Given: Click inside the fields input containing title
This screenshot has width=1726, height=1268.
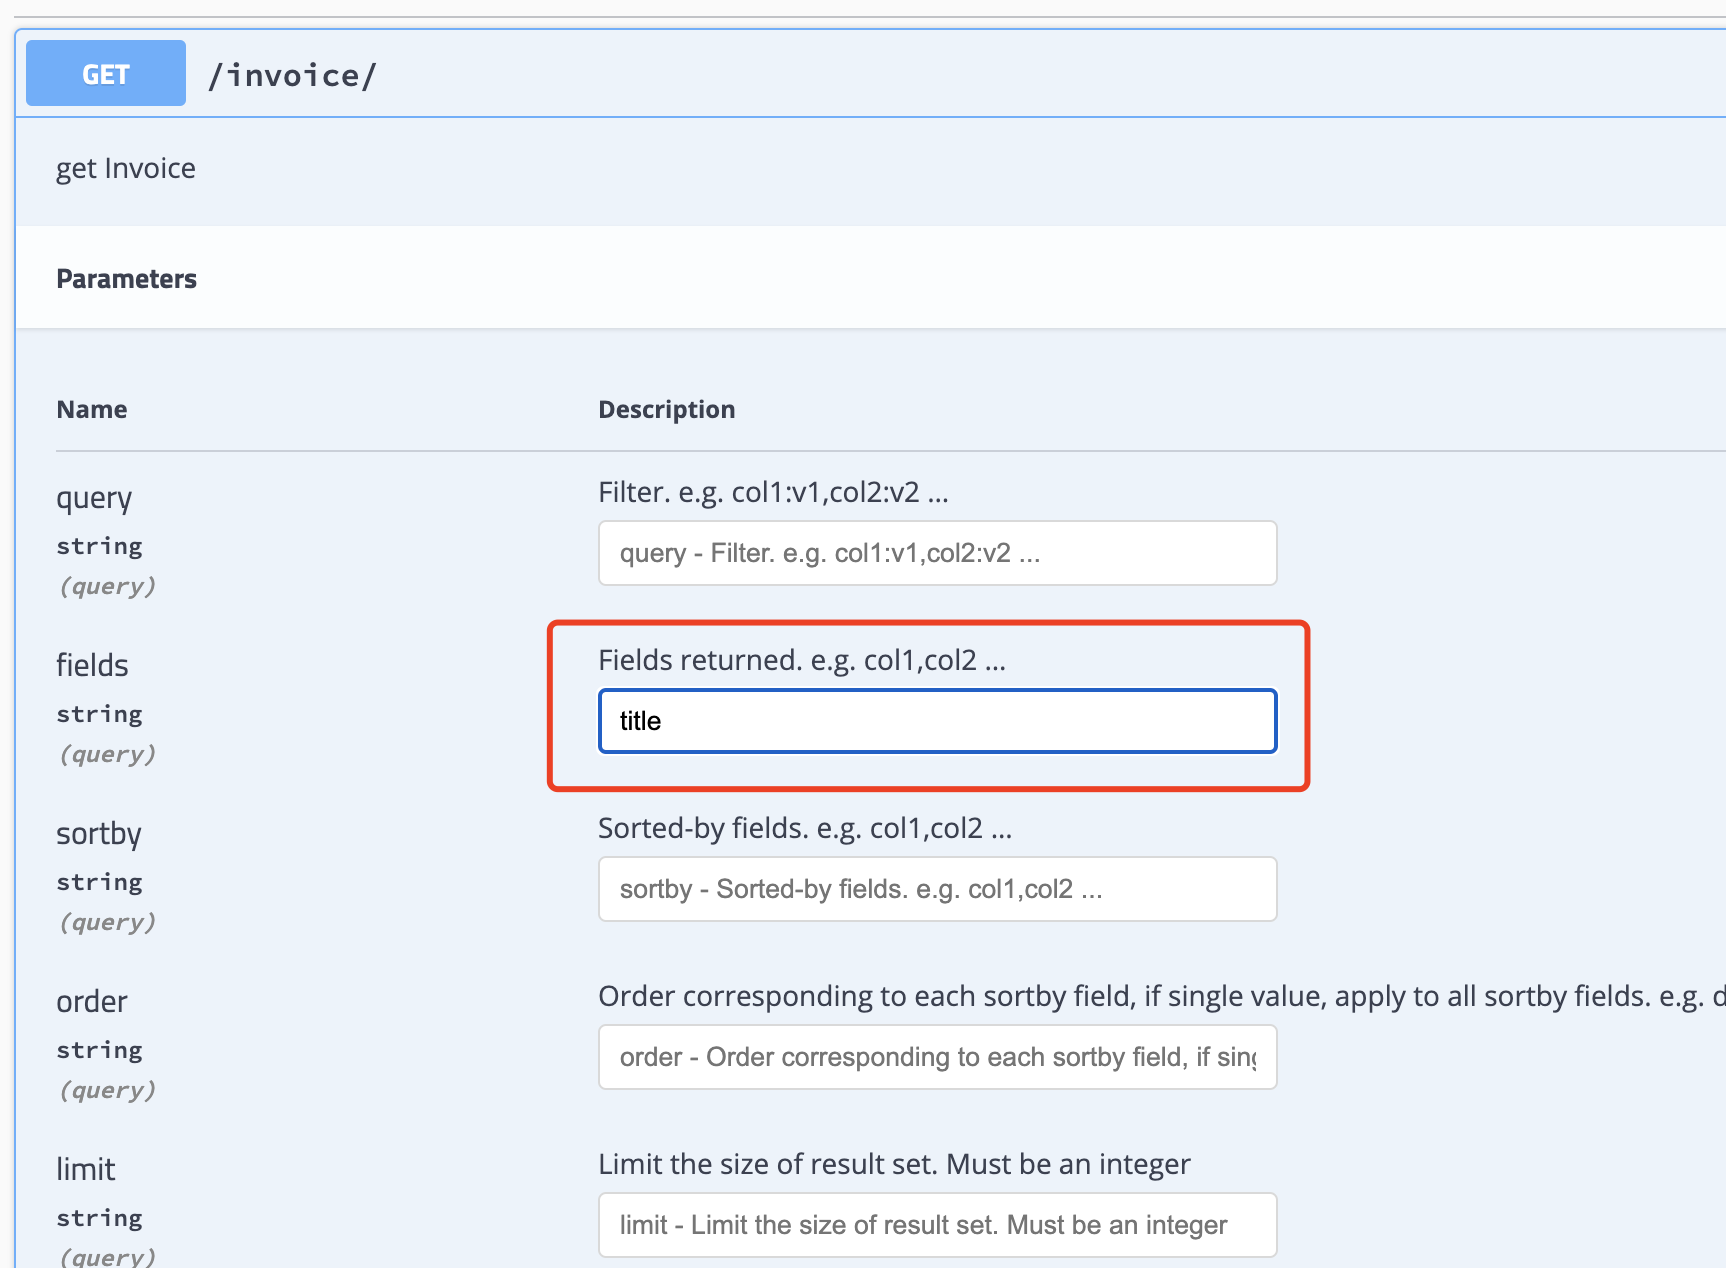Looking at the screenshot, I should click(x=936, y=720).
